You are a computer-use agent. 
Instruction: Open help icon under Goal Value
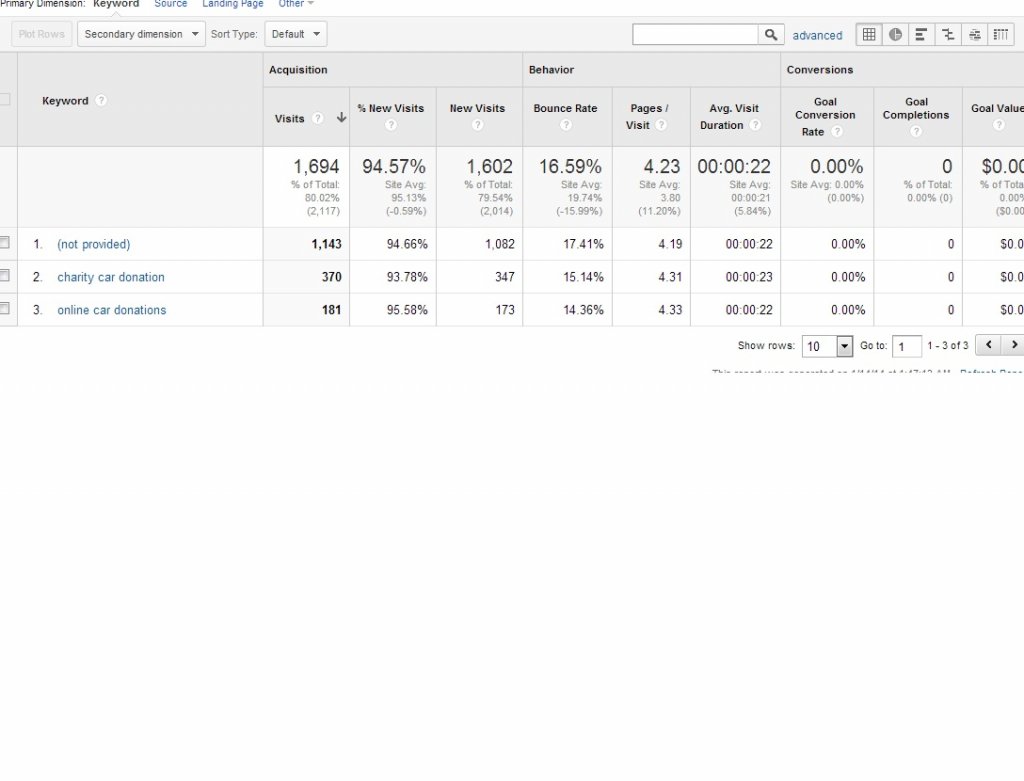[999, 125]
